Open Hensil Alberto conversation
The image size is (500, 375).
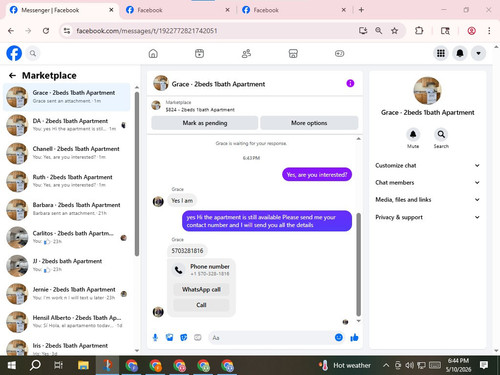point(67,321)
